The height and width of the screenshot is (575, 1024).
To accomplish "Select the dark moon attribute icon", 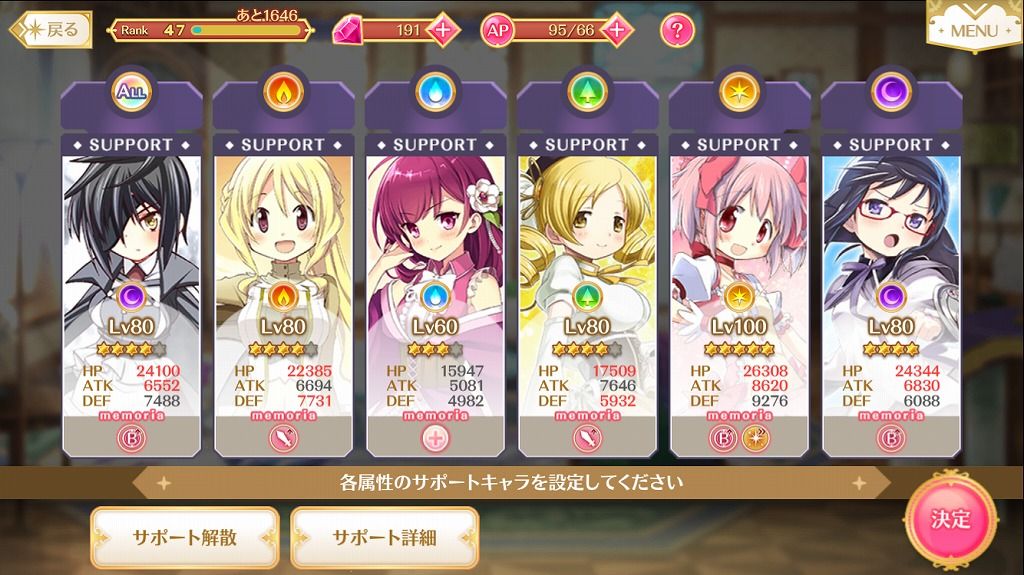I will click(x=891, y=91).
